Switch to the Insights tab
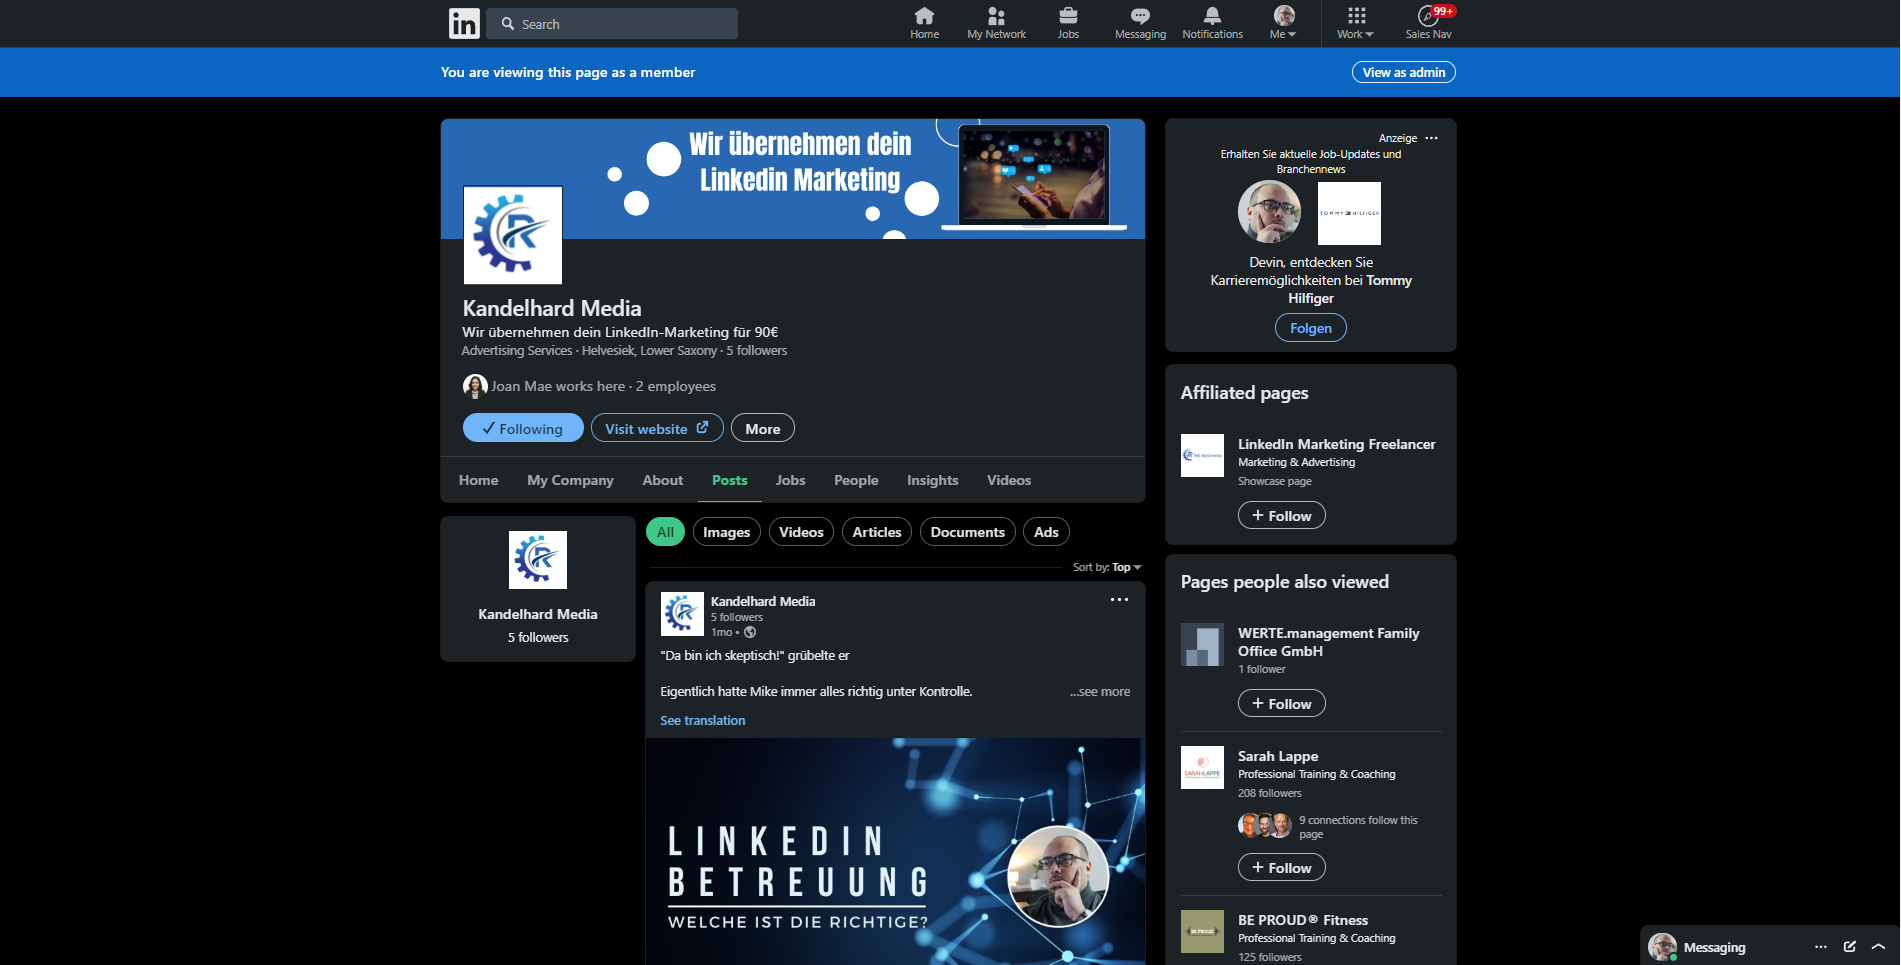Viewport: 1901px width, 965px height. (x=932, y=480)
